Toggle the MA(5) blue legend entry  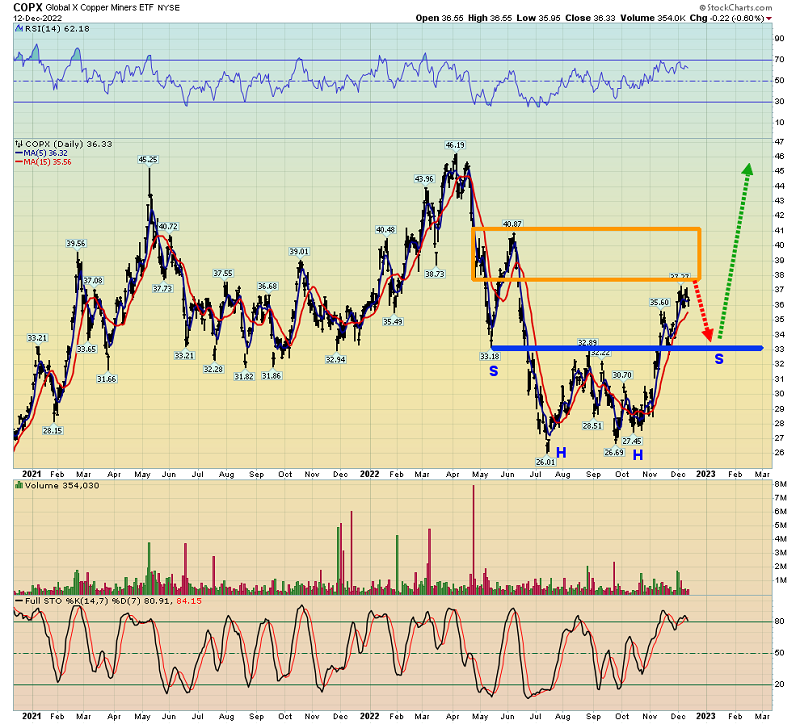[40, 153]
